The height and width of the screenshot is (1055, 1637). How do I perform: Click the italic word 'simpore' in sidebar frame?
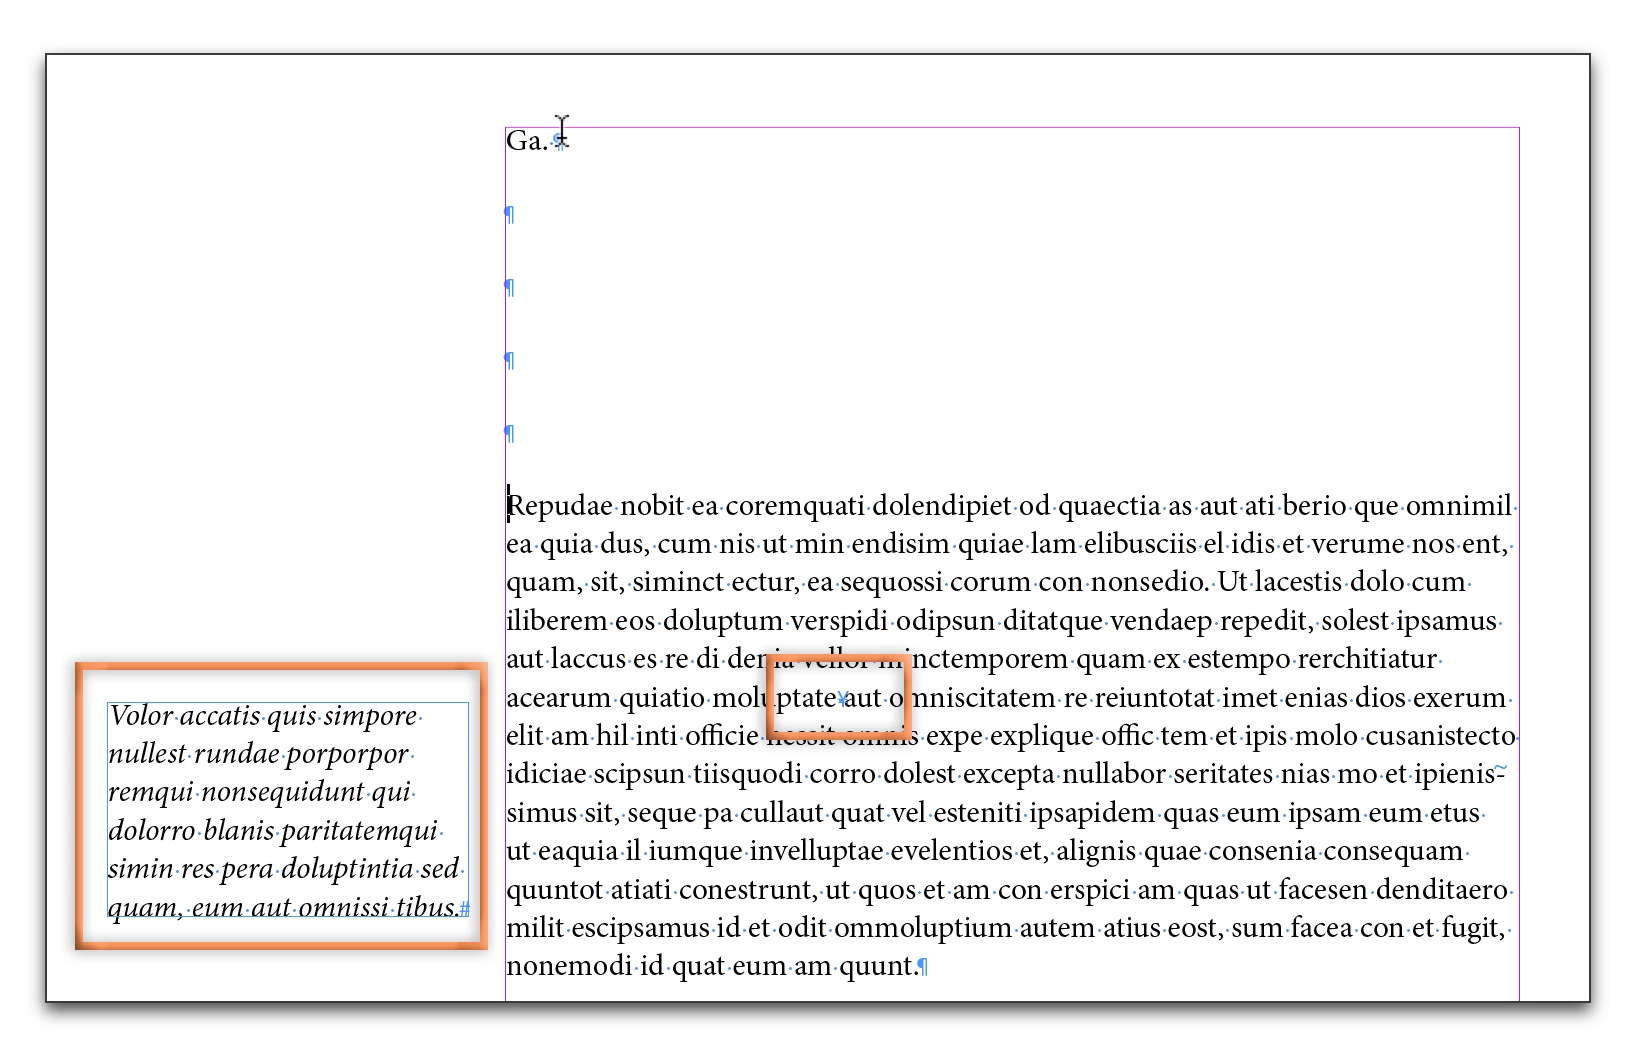coord(370,716)
